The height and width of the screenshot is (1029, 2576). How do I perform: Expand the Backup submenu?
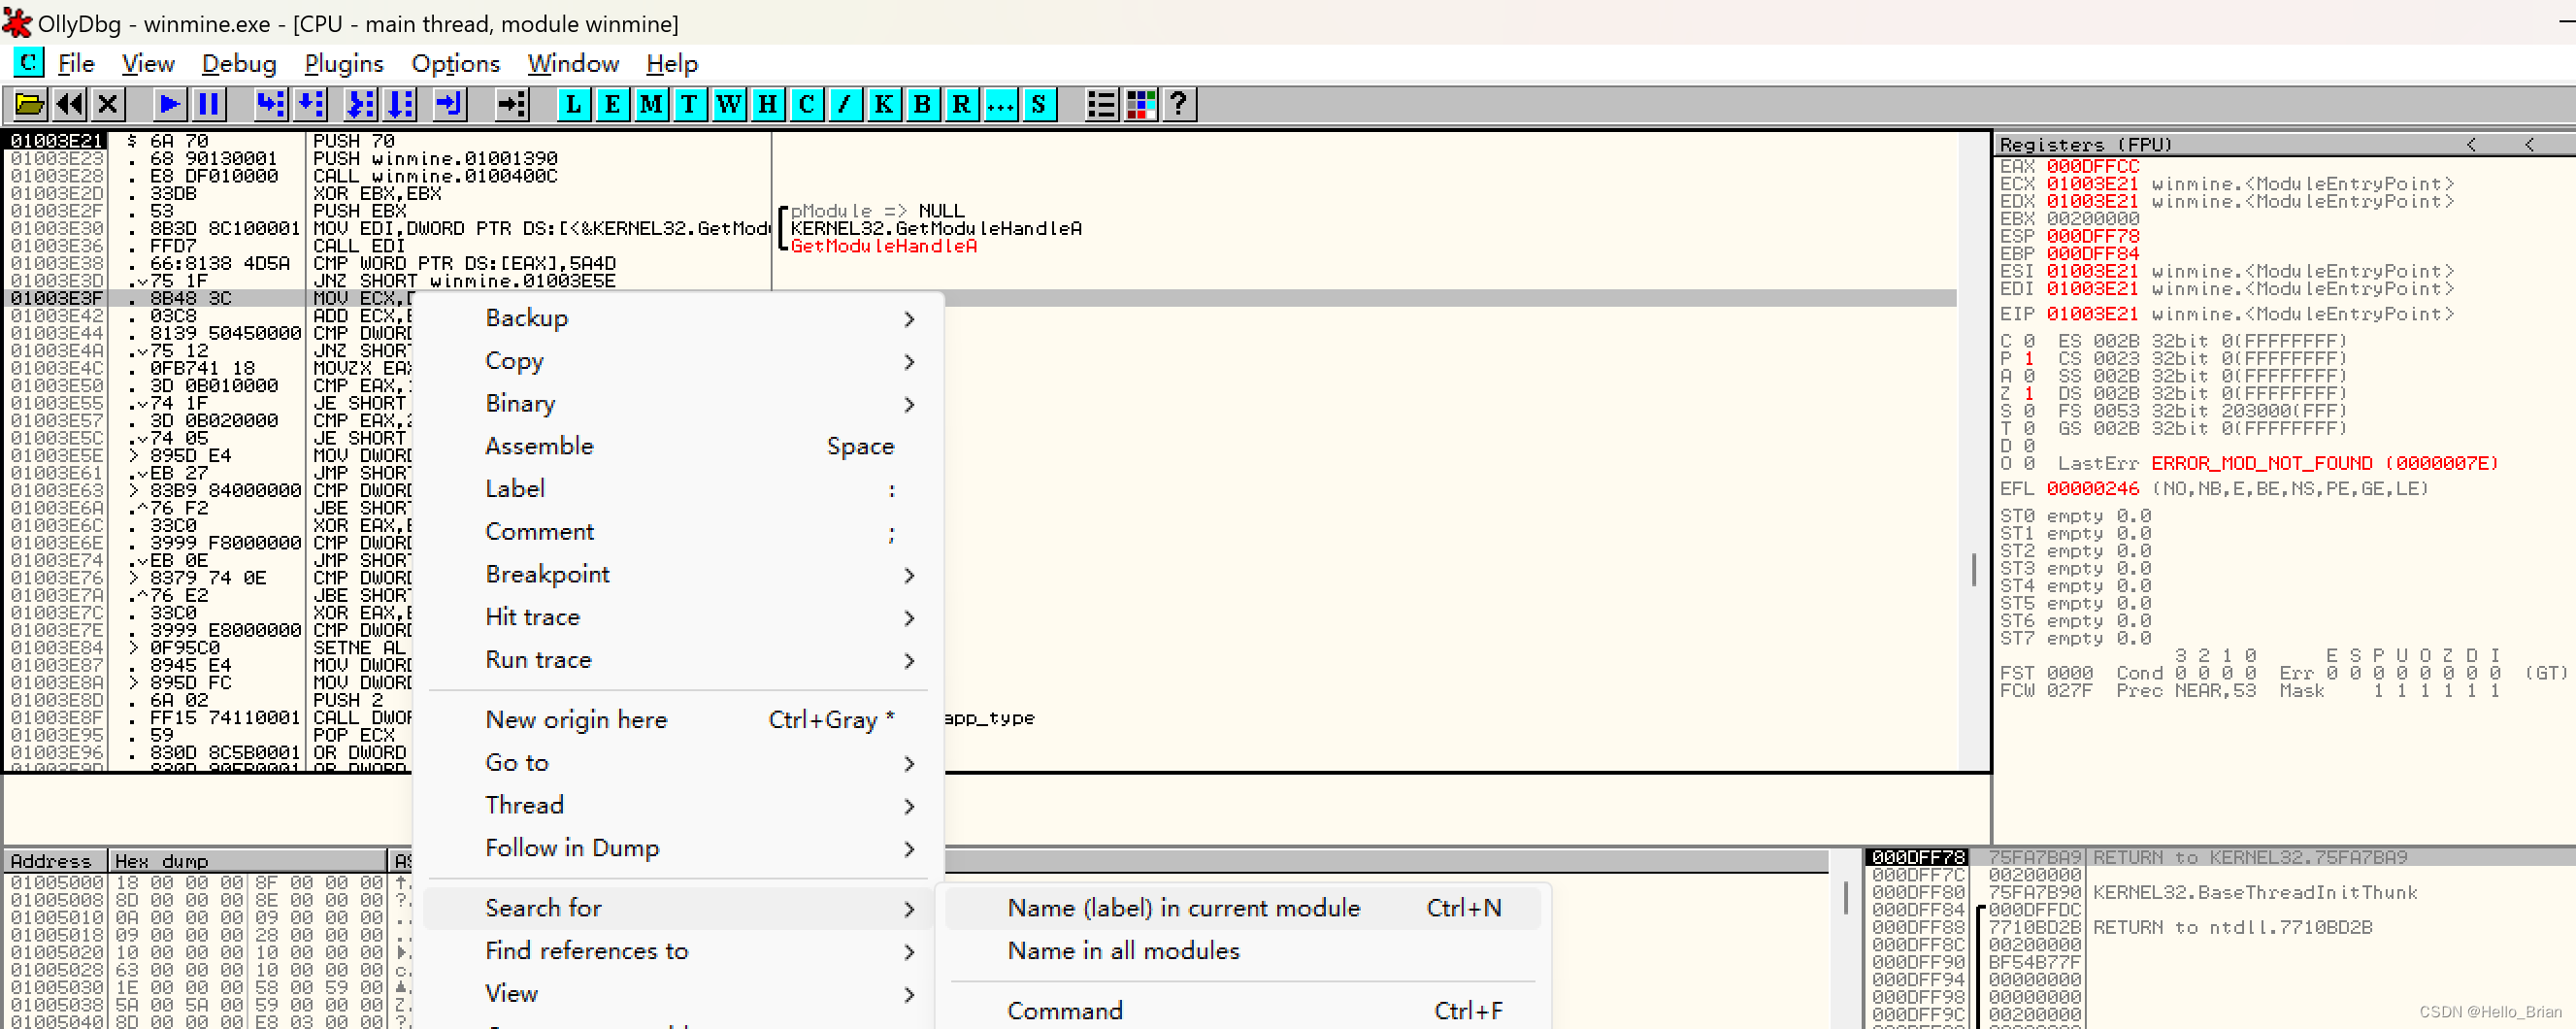pos(679,318)
